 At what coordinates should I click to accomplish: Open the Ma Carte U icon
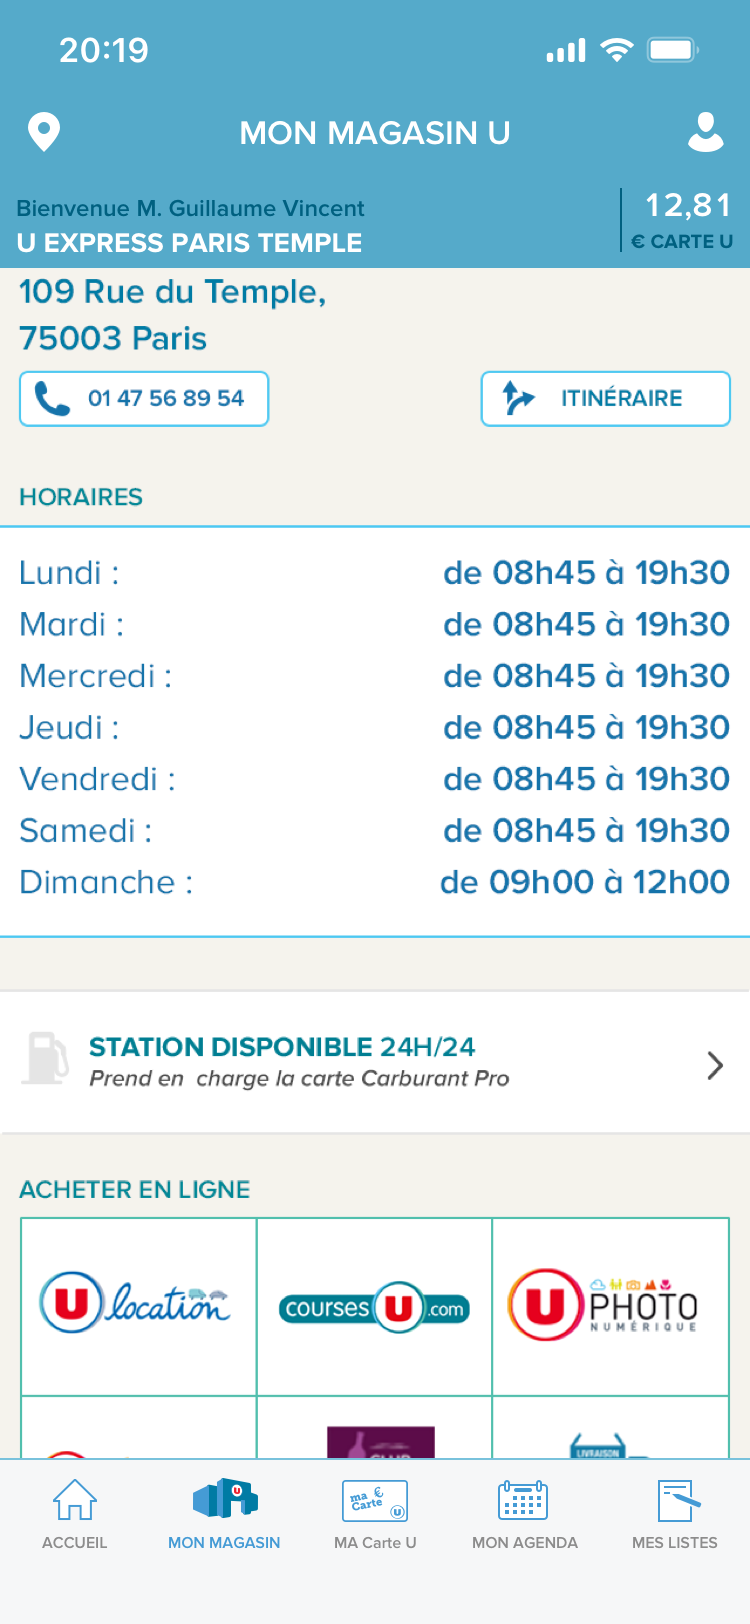(375, 1500)
